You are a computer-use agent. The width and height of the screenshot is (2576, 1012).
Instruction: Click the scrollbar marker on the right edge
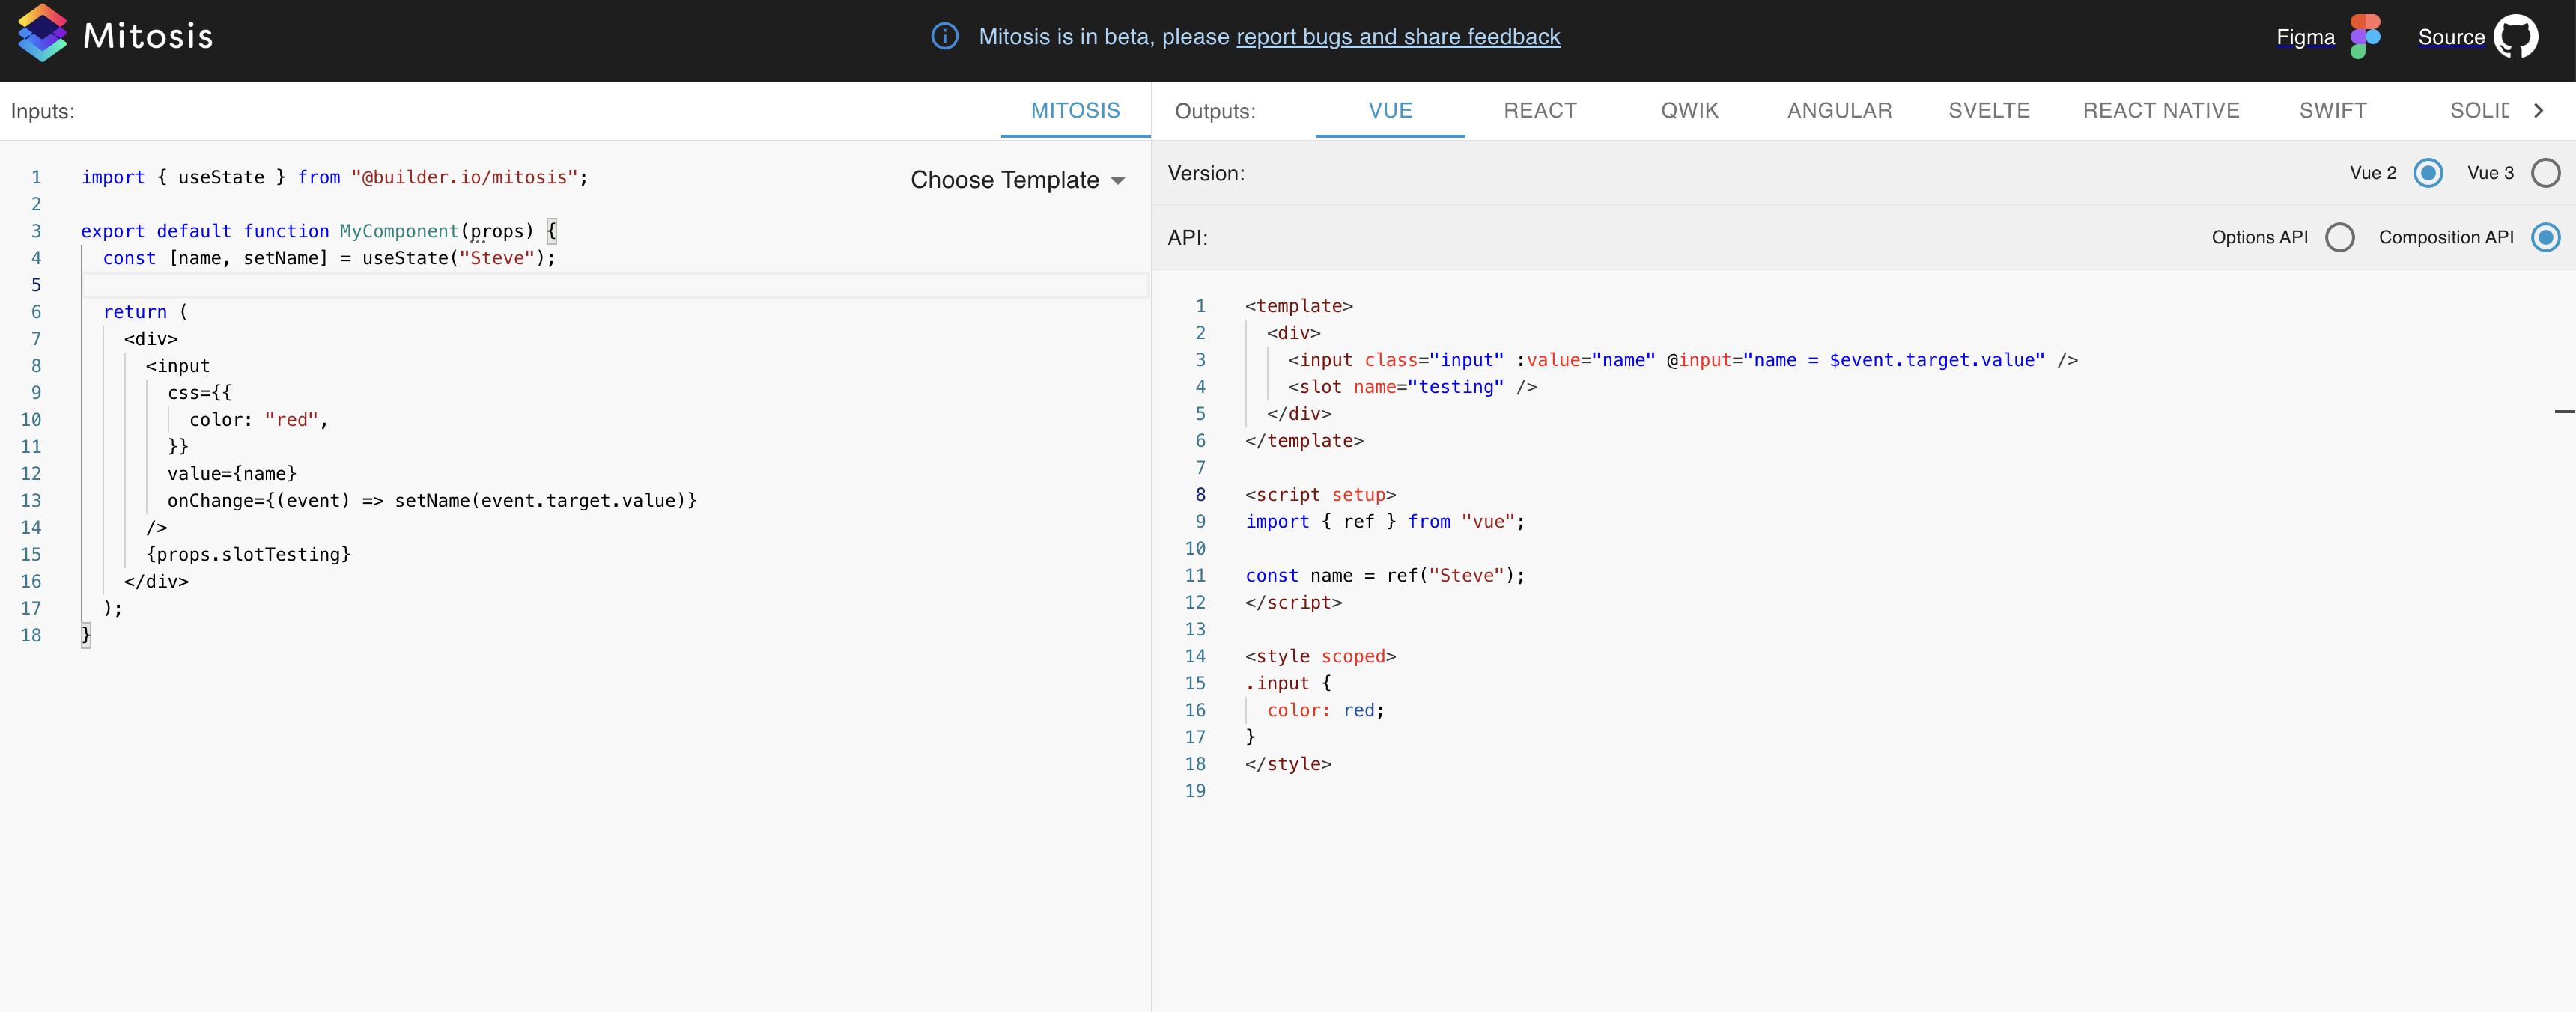2563,411
